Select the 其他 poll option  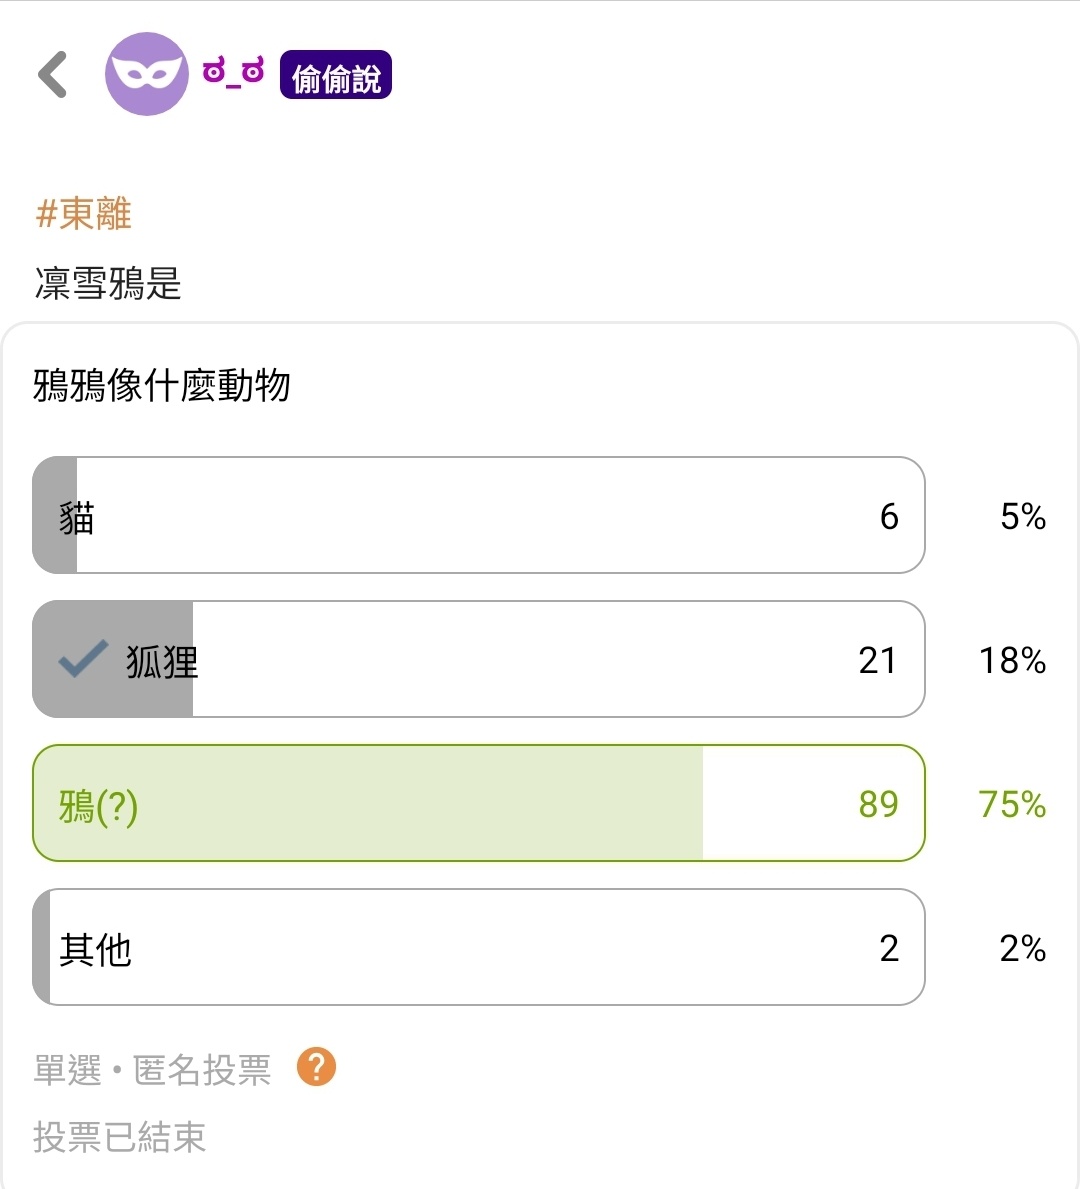(478, 947)
